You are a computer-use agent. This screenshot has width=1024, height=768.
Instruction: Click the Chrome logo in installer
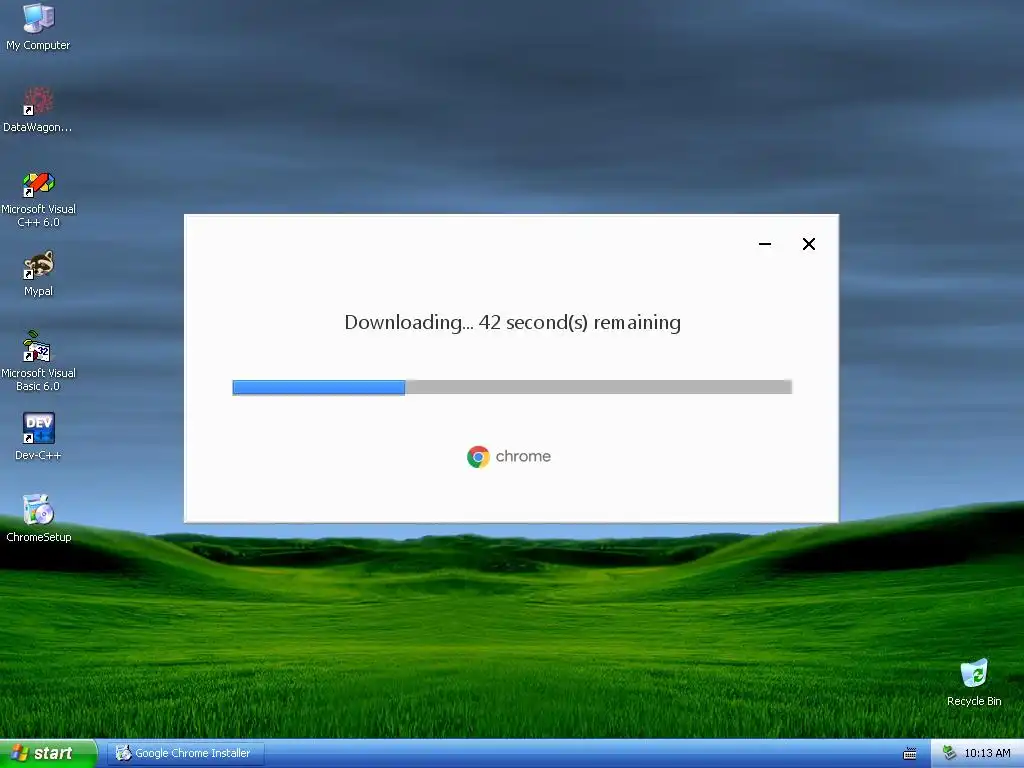pos(478,456)
